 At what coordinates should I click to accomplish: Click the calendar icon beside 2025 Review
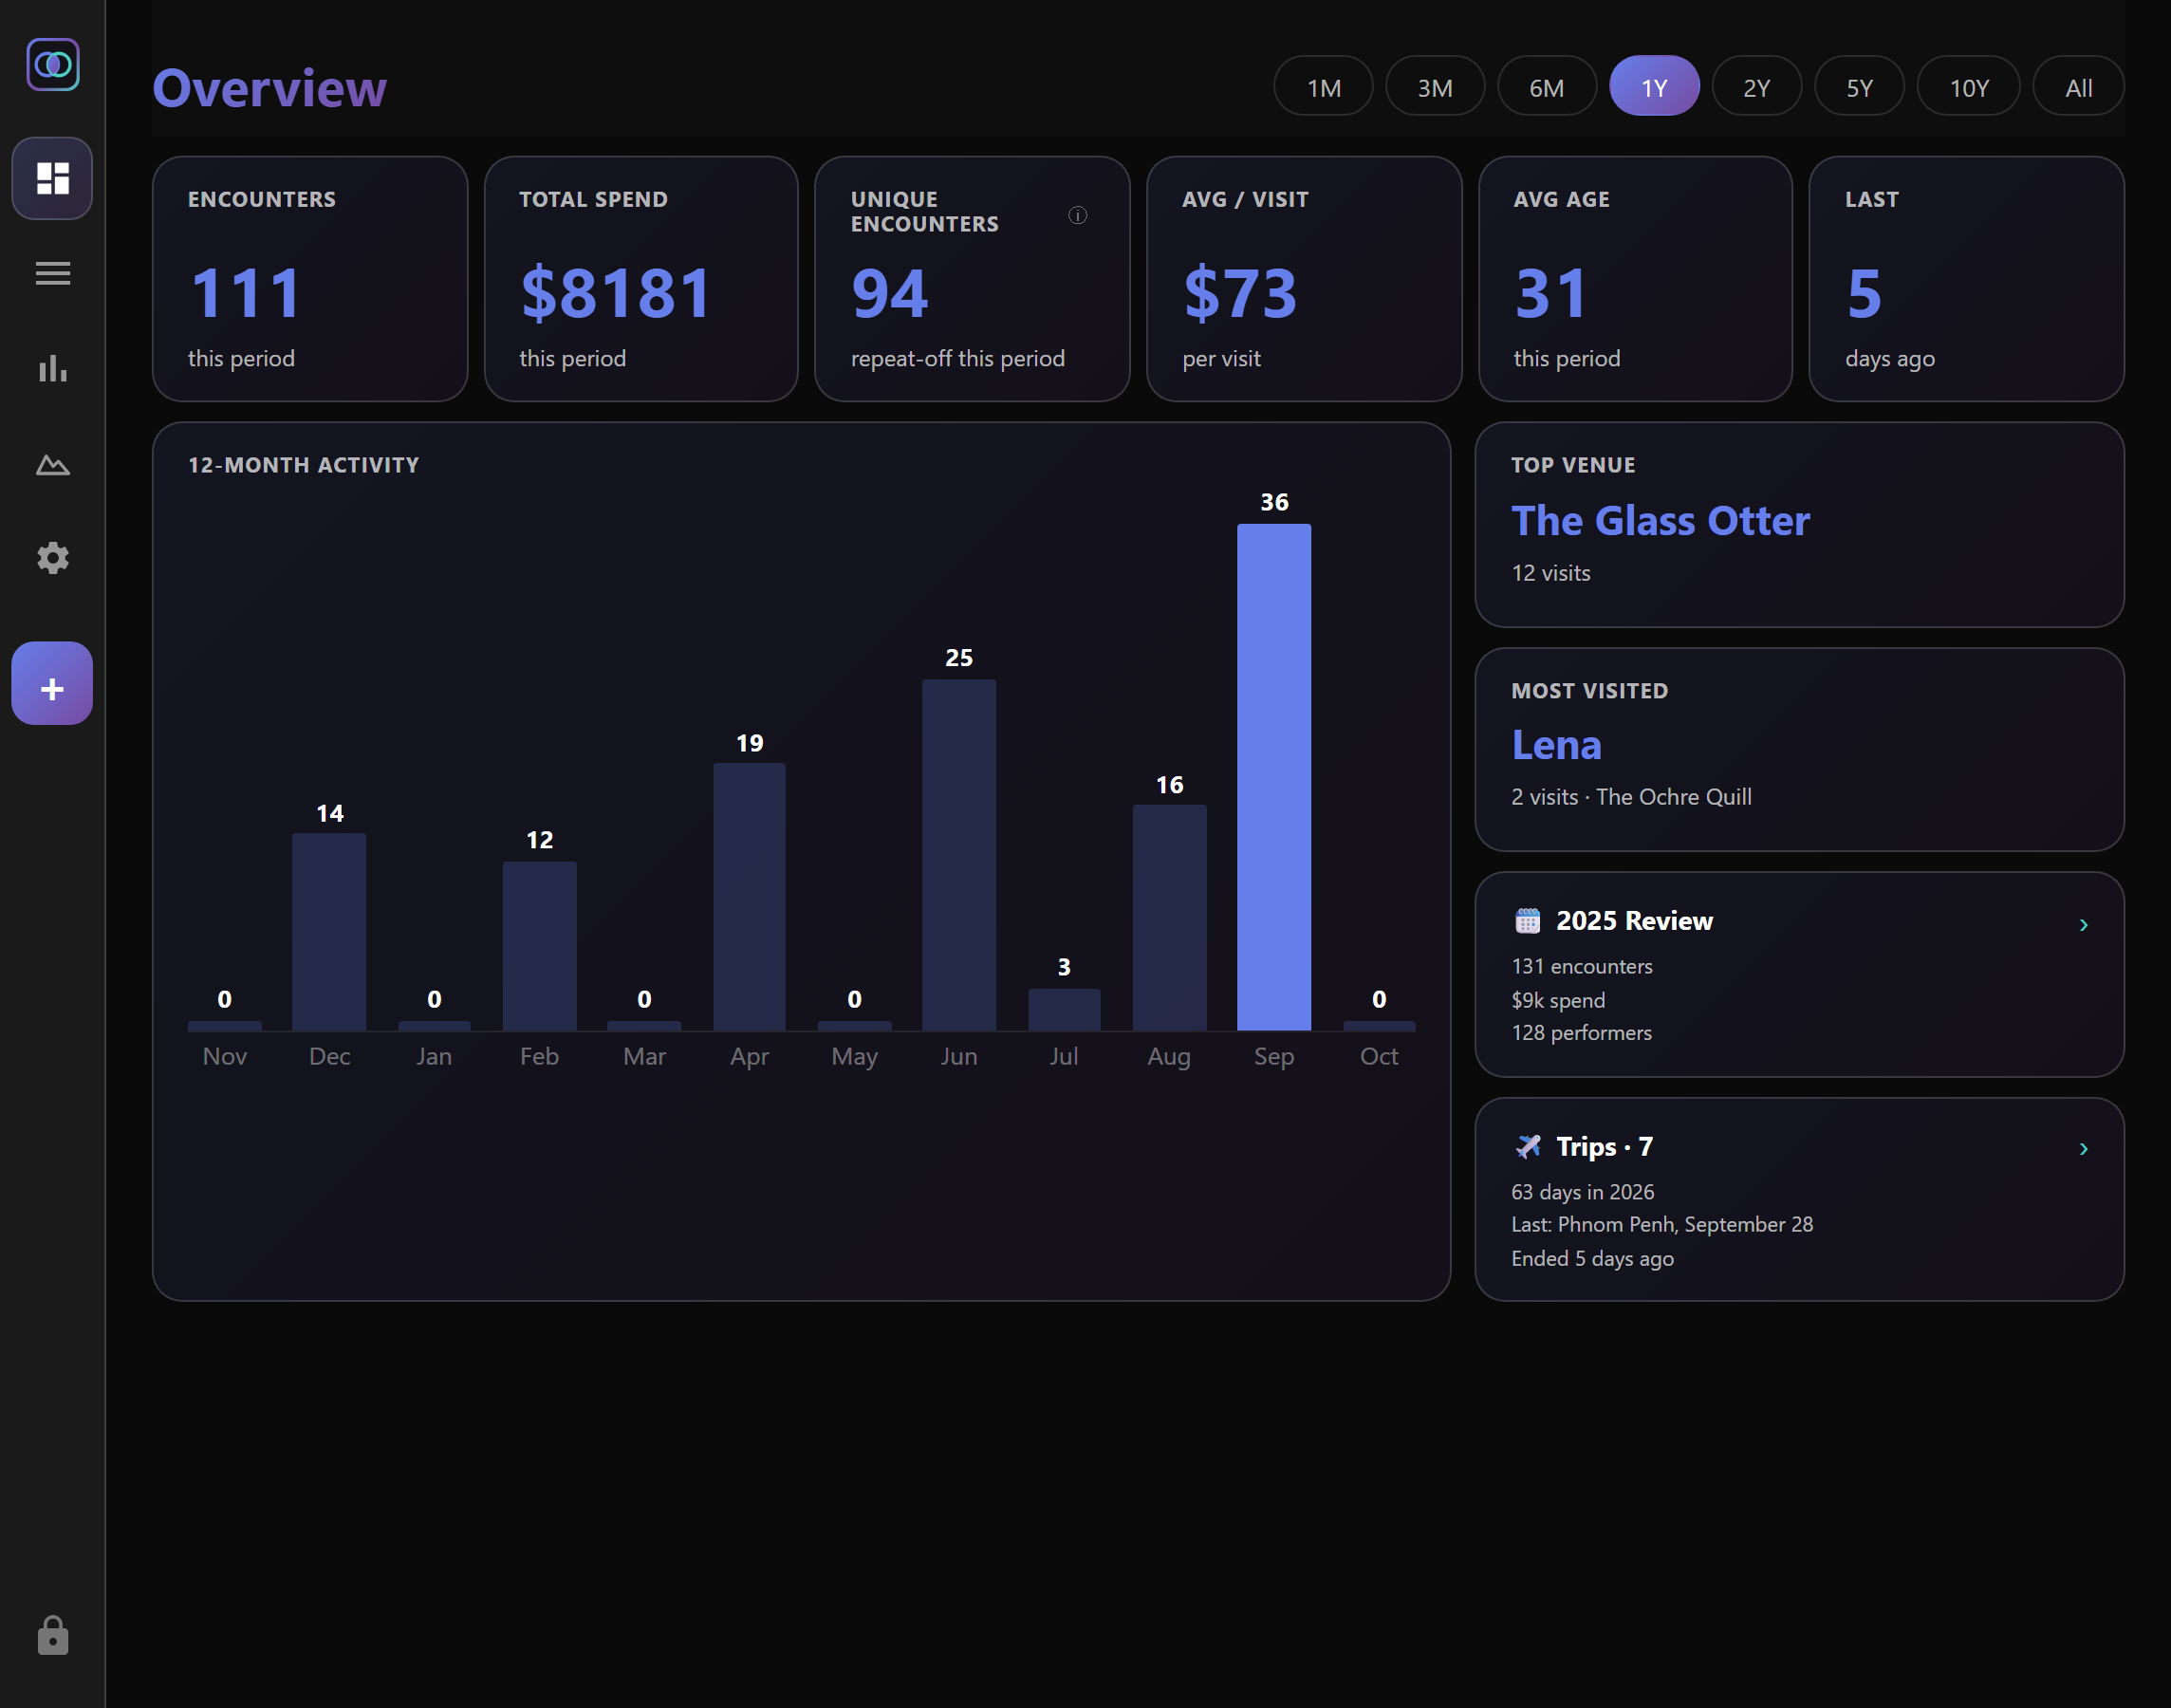[x=1527, y=921]
